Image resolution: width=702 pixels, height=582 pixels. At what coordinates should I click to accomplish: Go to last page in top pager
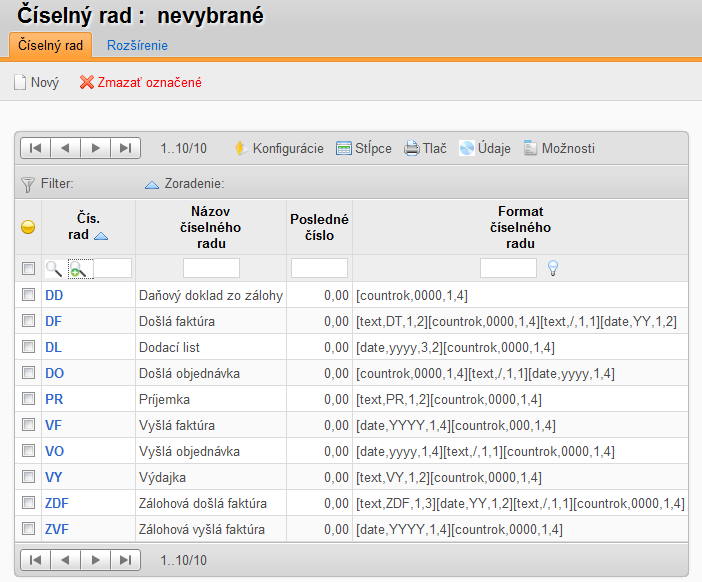[125, 148]
